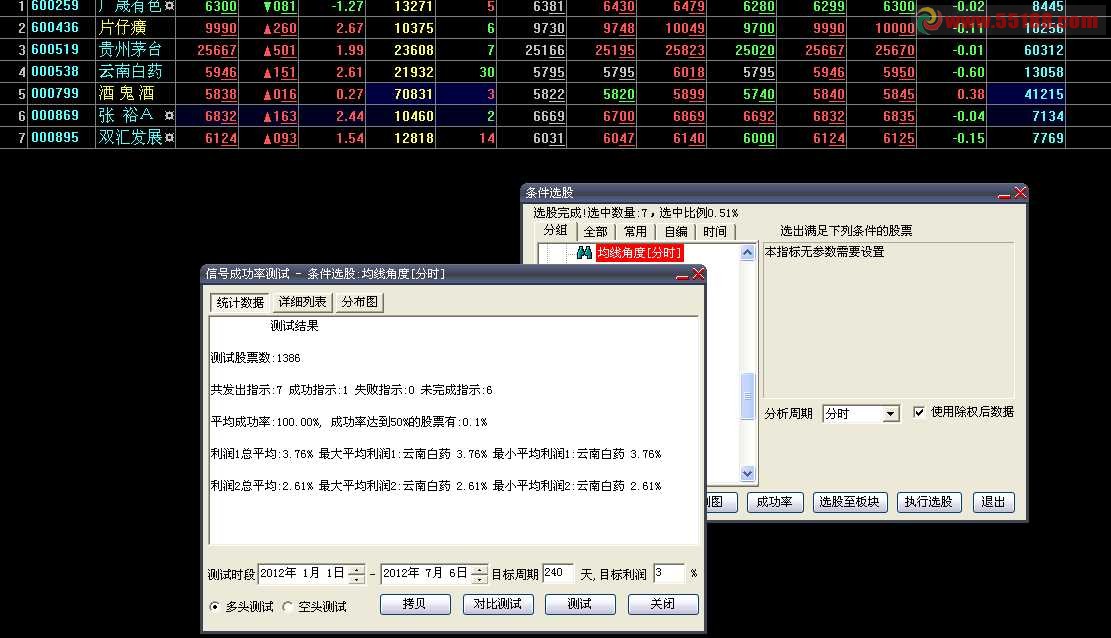Click the 拷贝 button
The image size is (1111, 638).
[x=414, y=604]
